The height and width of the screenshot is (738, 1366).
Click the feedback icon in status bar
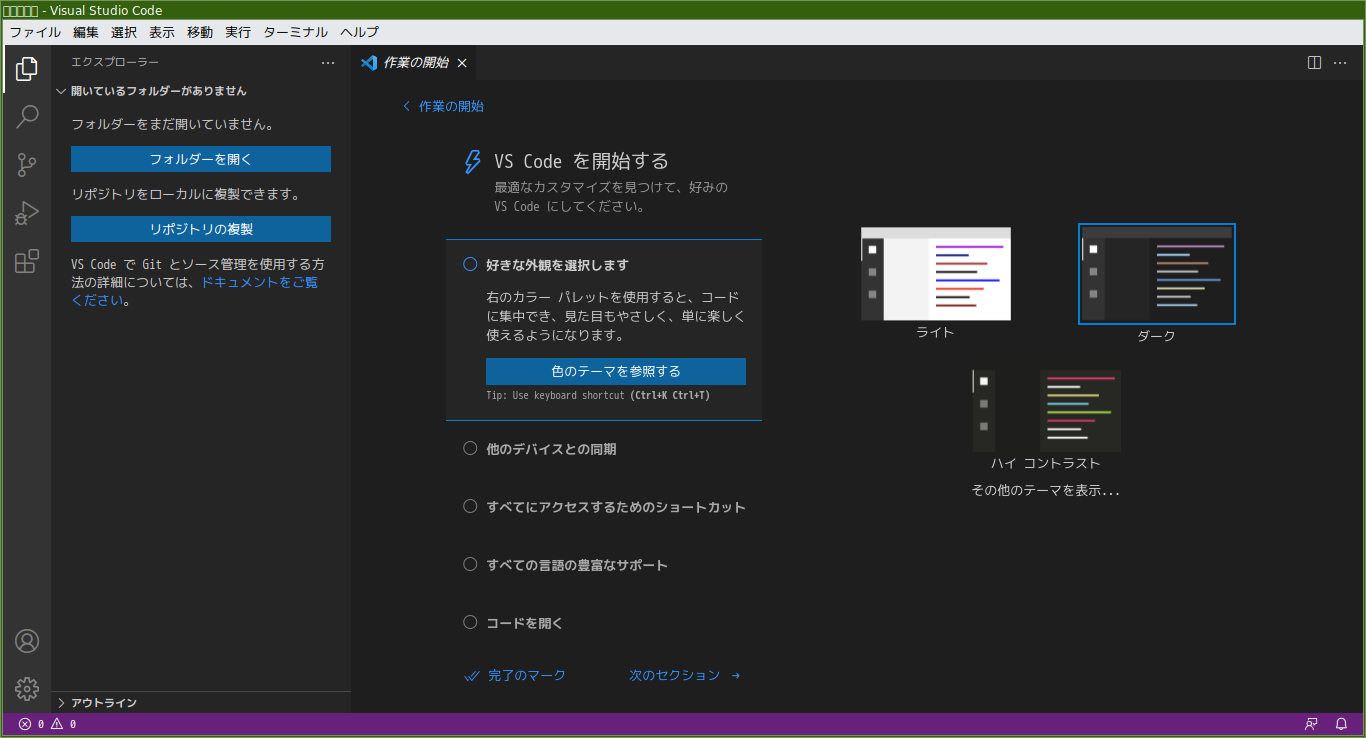coord(1311,724)
